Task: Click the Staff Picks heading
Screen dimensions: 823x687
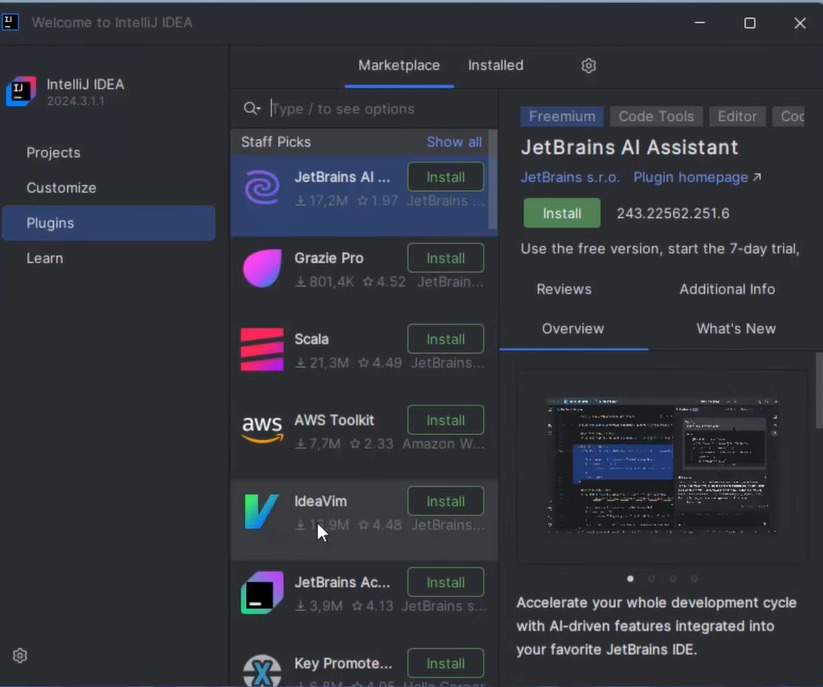Action: (x=276, y=142)
